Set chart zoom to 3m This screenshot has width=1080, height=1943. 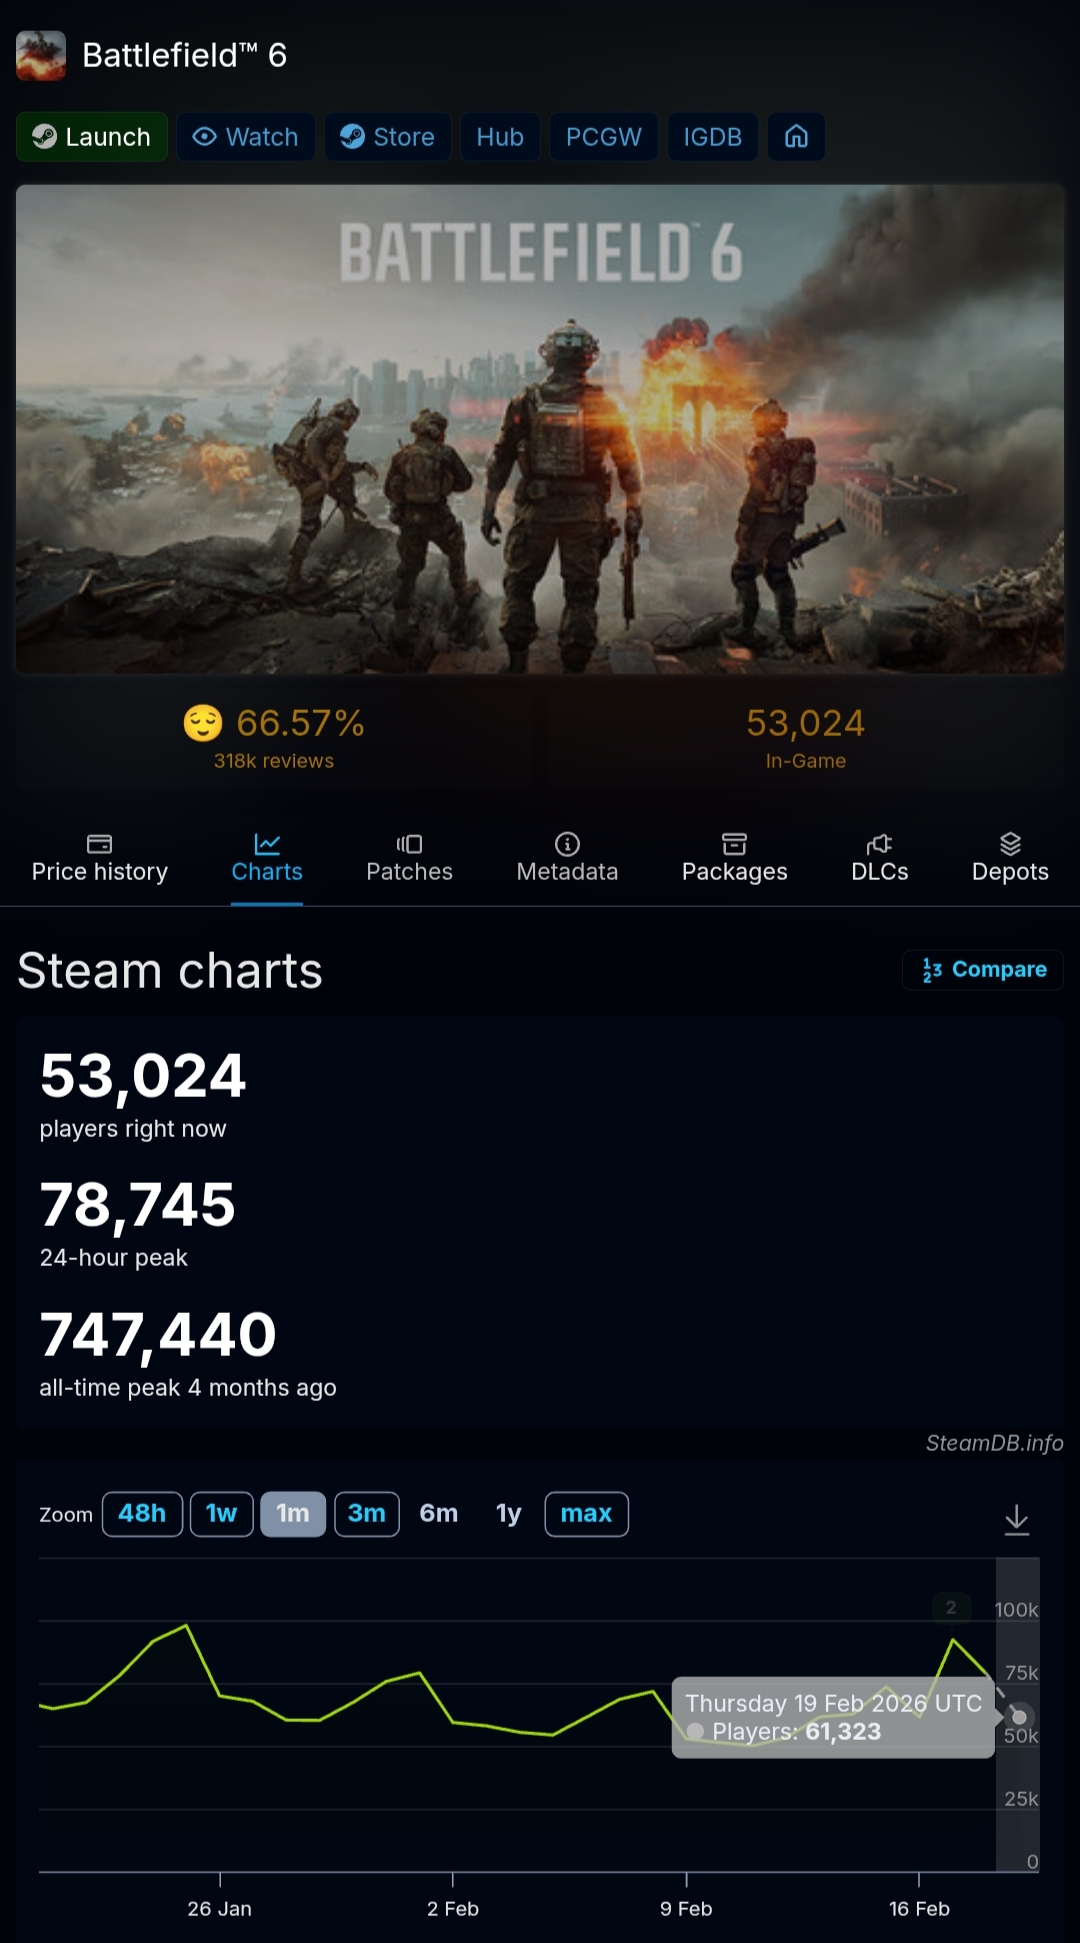click(366, 1514)
